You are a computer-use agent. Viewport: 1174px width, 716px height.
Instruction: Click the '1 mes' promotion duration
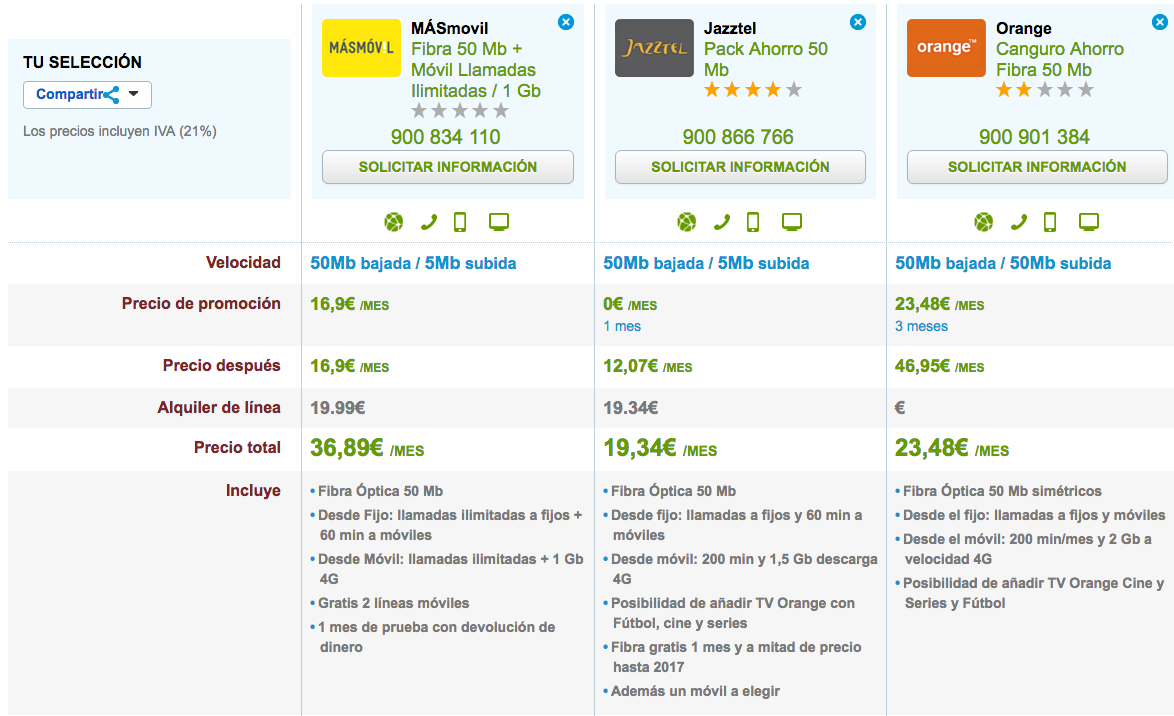622,327
